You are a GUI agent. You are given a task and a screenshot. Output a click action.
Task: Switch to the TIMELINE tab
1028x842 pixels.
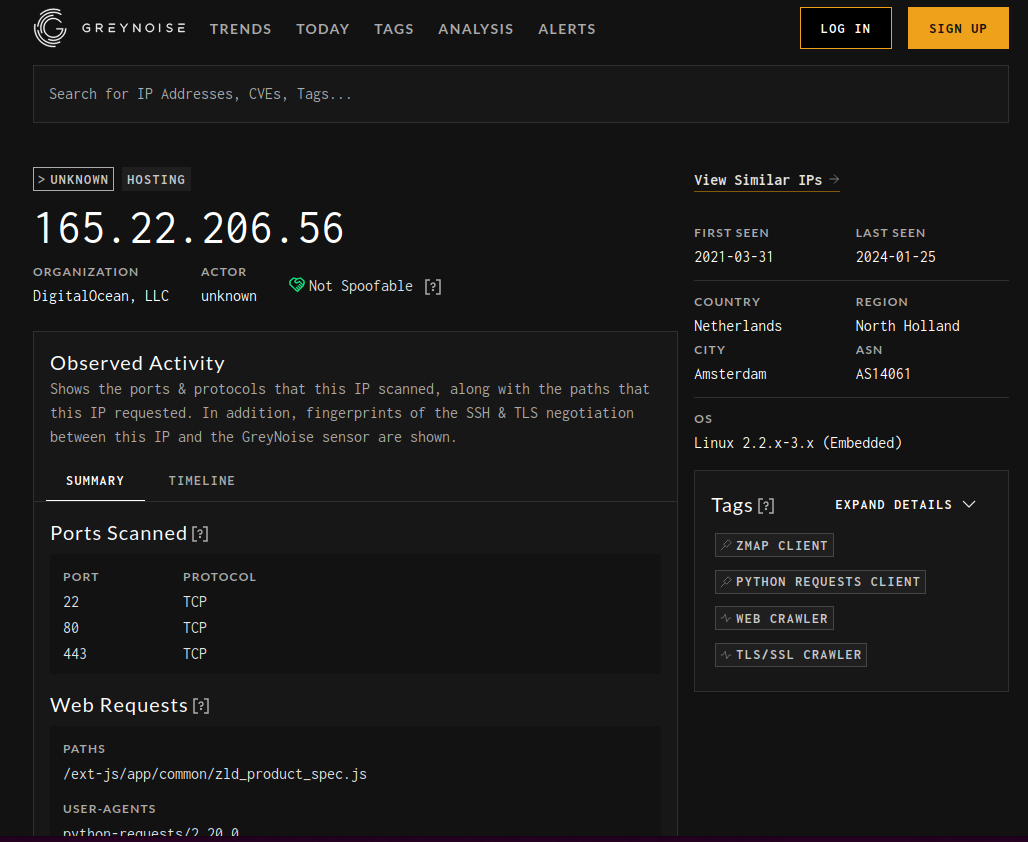(201, 480)
